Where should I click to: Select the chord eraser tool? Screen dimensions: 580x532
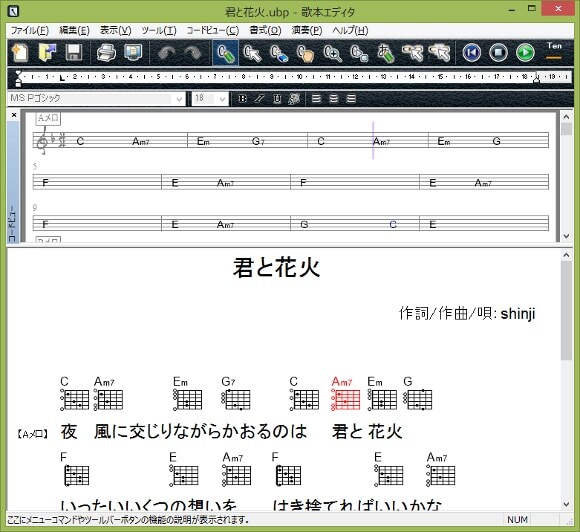tap(279, 53)
